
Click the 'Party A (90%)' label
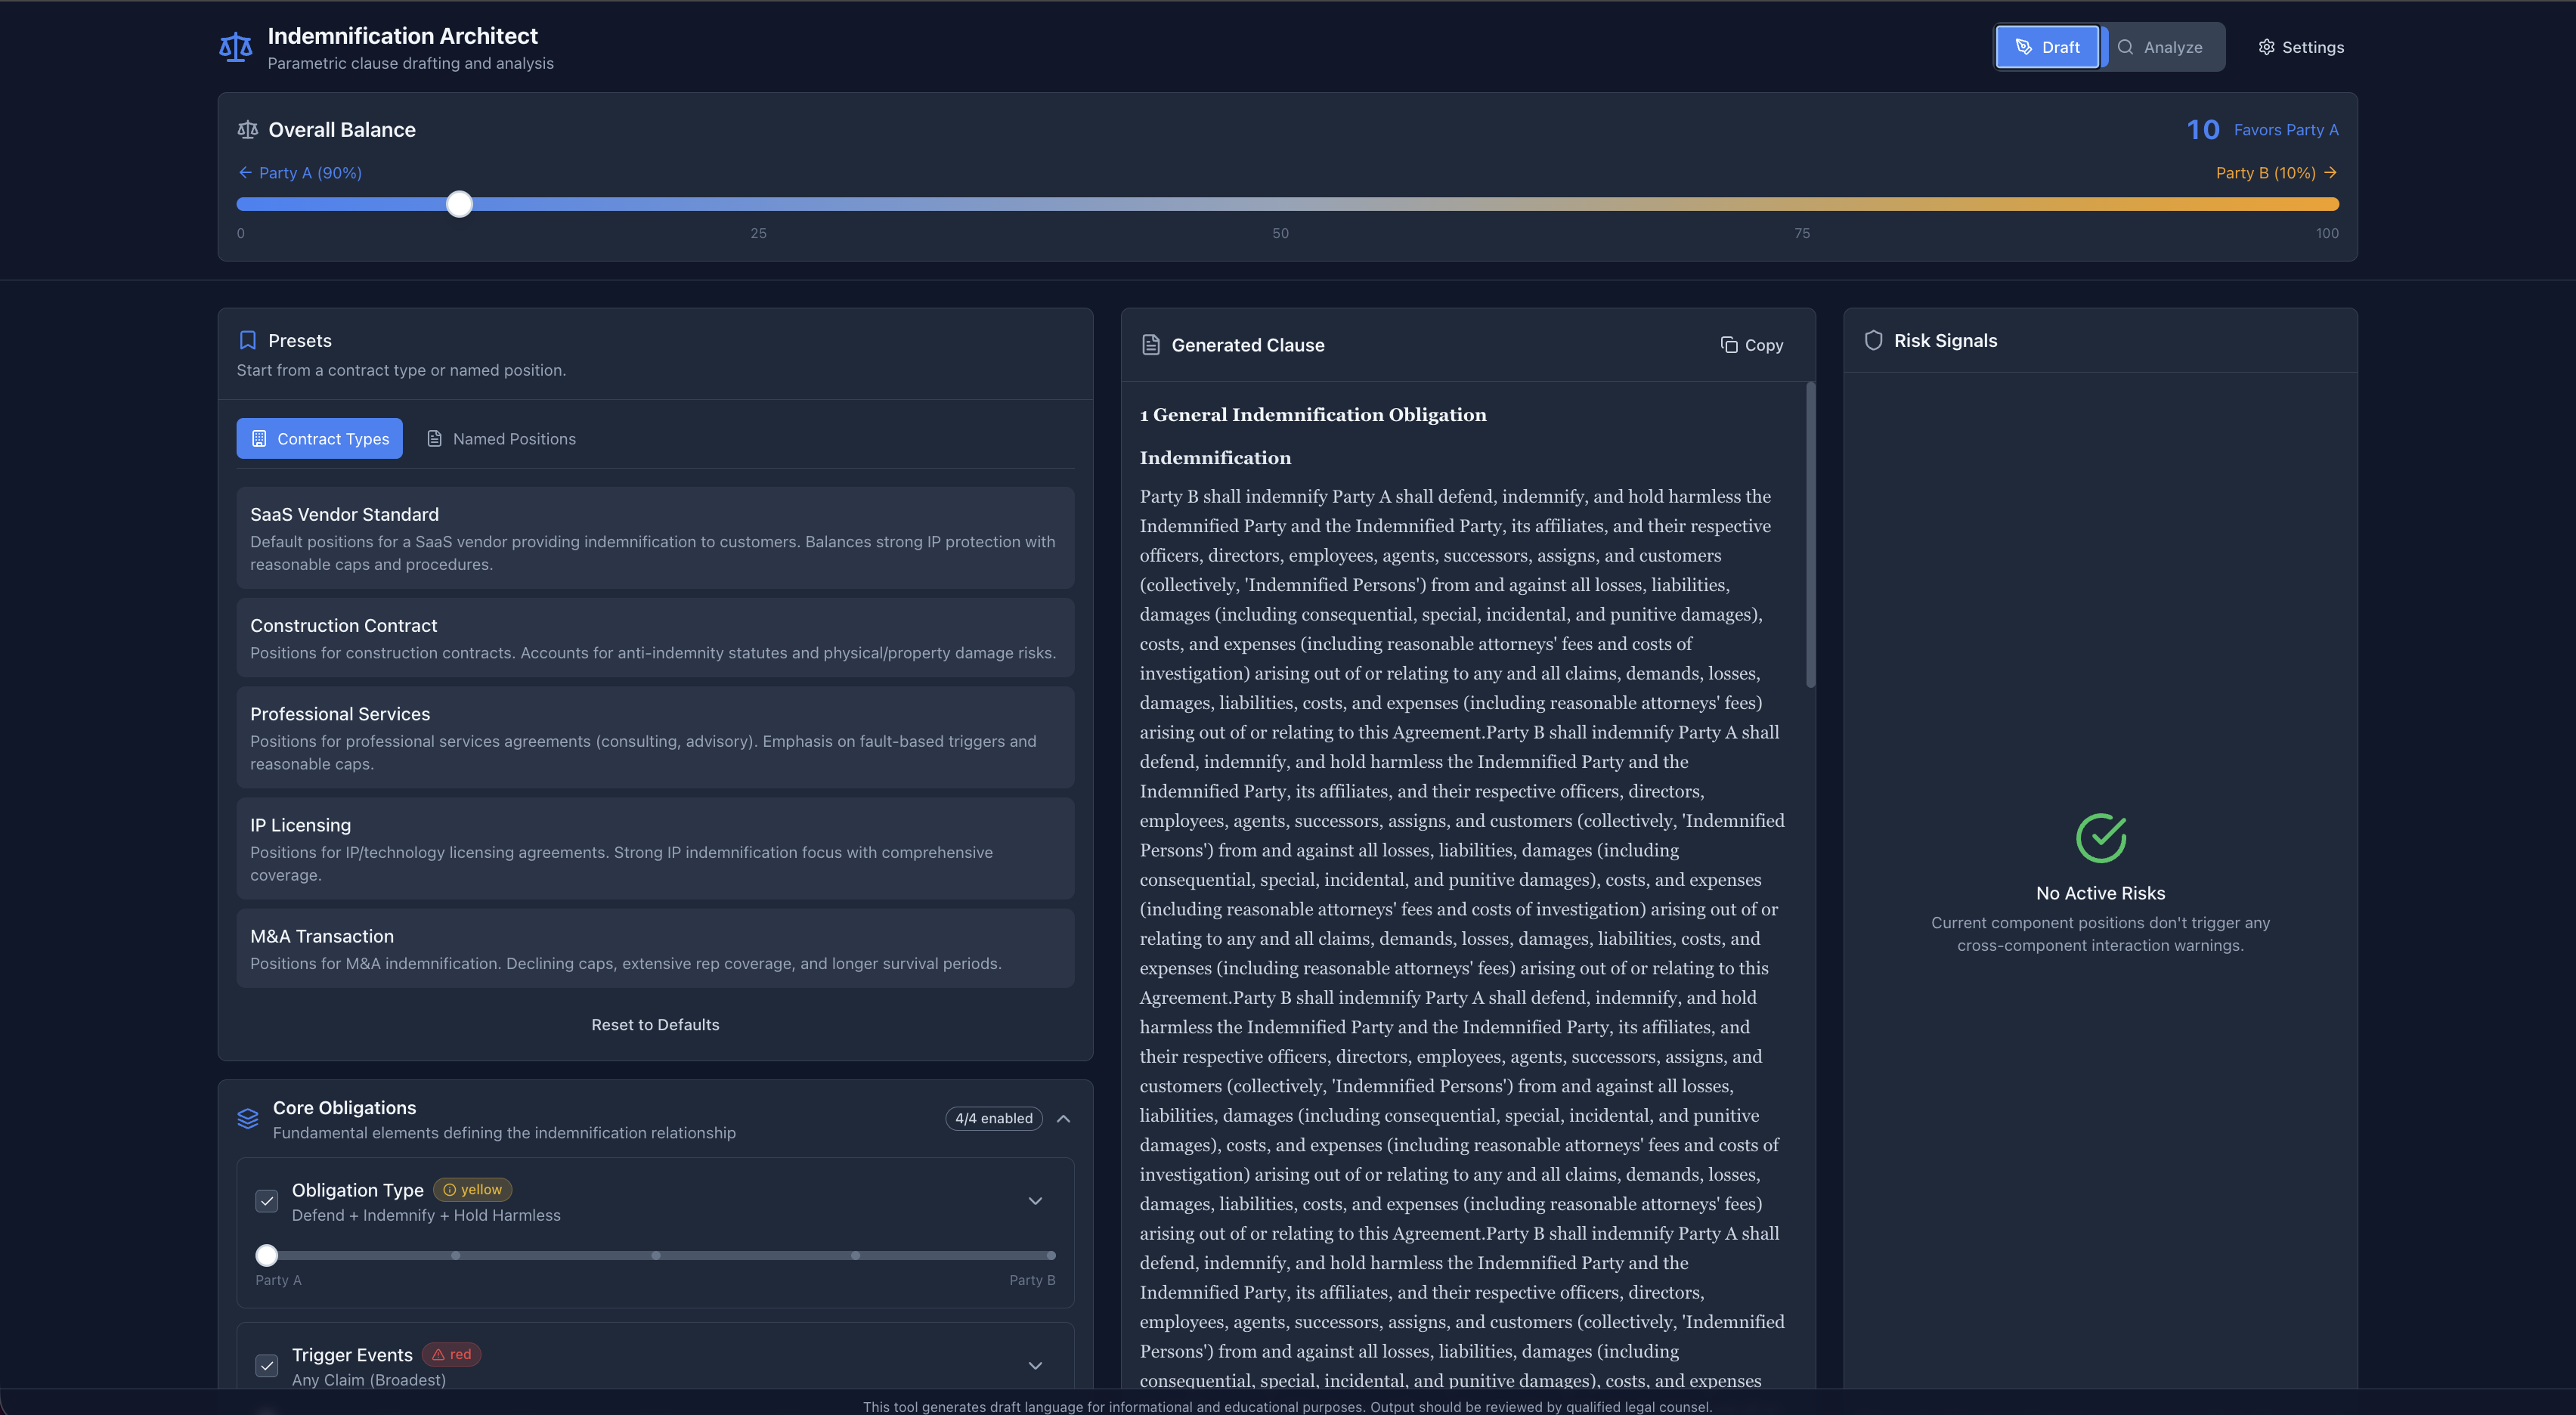[x=310, y=172]
